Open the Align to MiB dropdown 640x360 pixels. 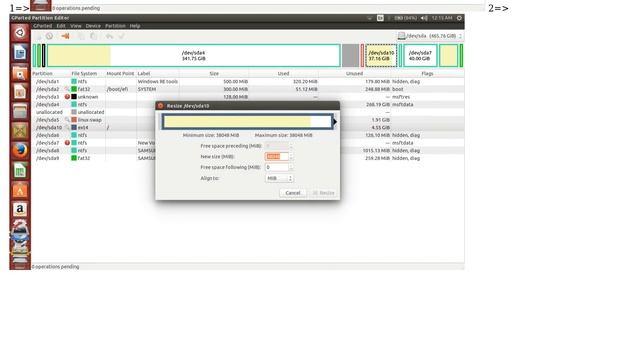(x=279, y=178)
